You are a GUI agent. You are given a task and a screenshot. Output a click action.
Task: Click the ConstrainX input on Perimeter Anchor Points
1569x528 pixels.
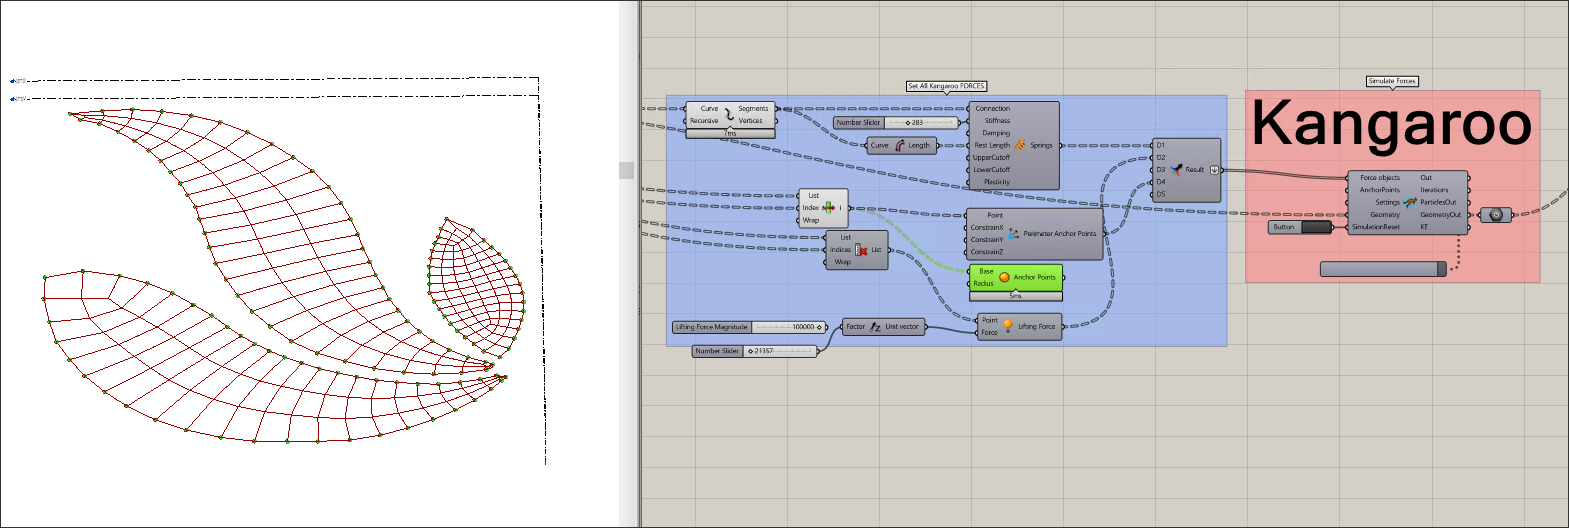pos(987,227)
